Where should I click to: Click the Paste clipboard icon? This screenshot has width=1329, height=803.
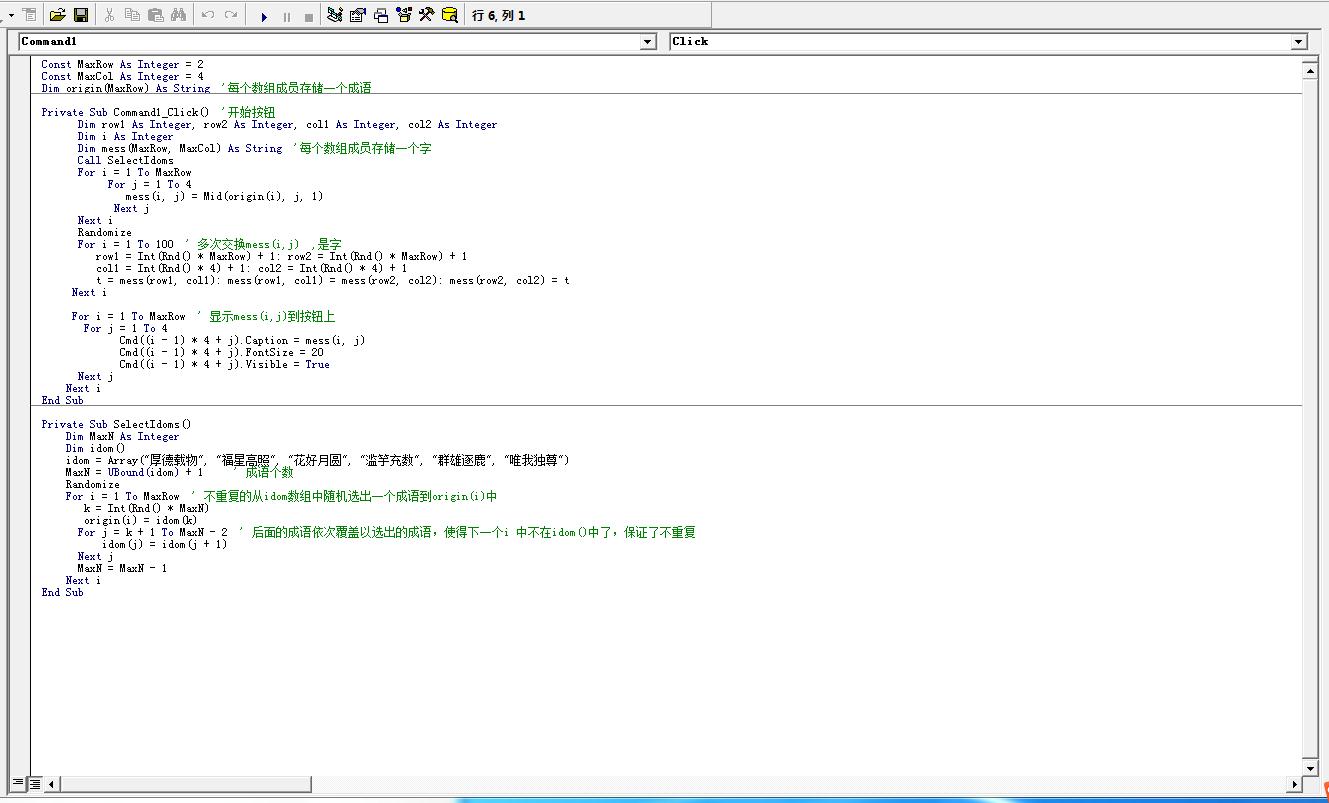coord(155,15)
